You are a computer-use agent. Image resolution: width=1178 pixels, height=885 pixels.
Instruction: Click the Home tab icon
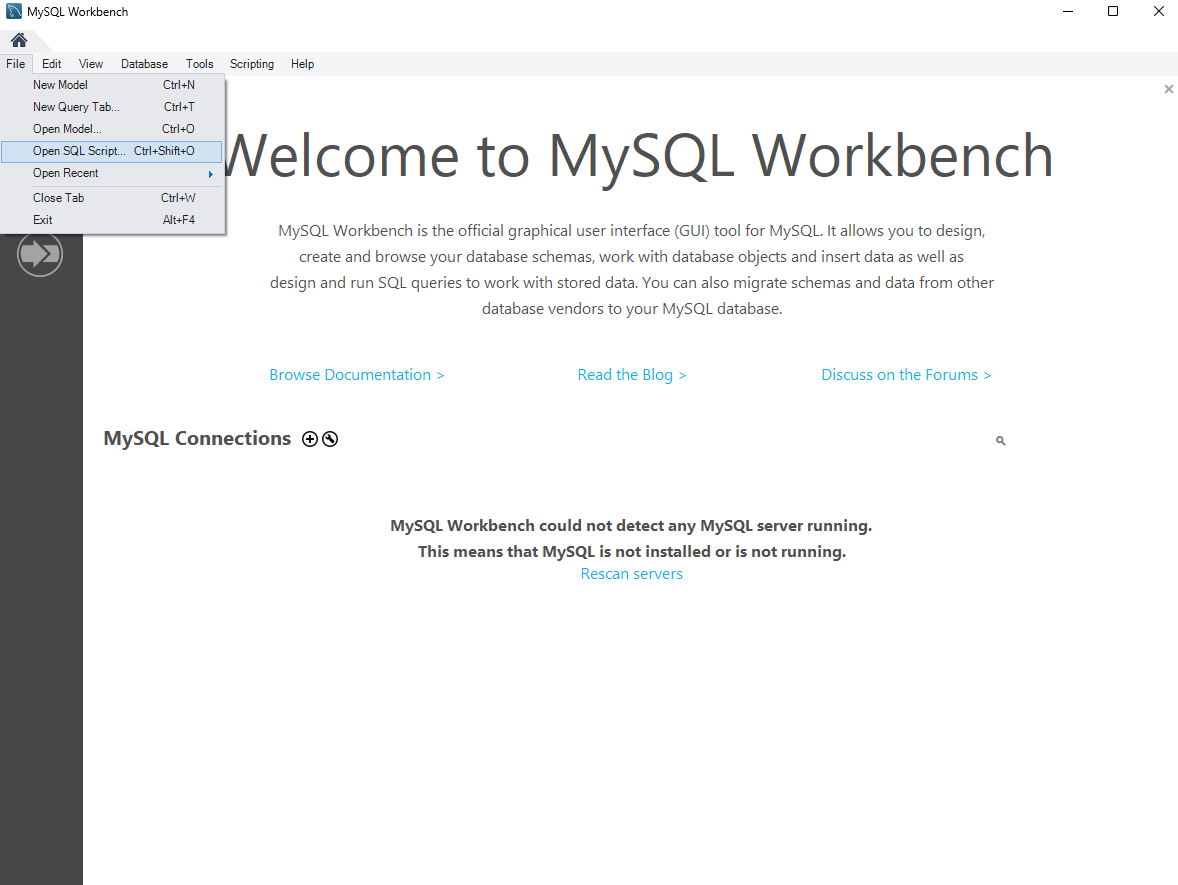coord(18,40)
